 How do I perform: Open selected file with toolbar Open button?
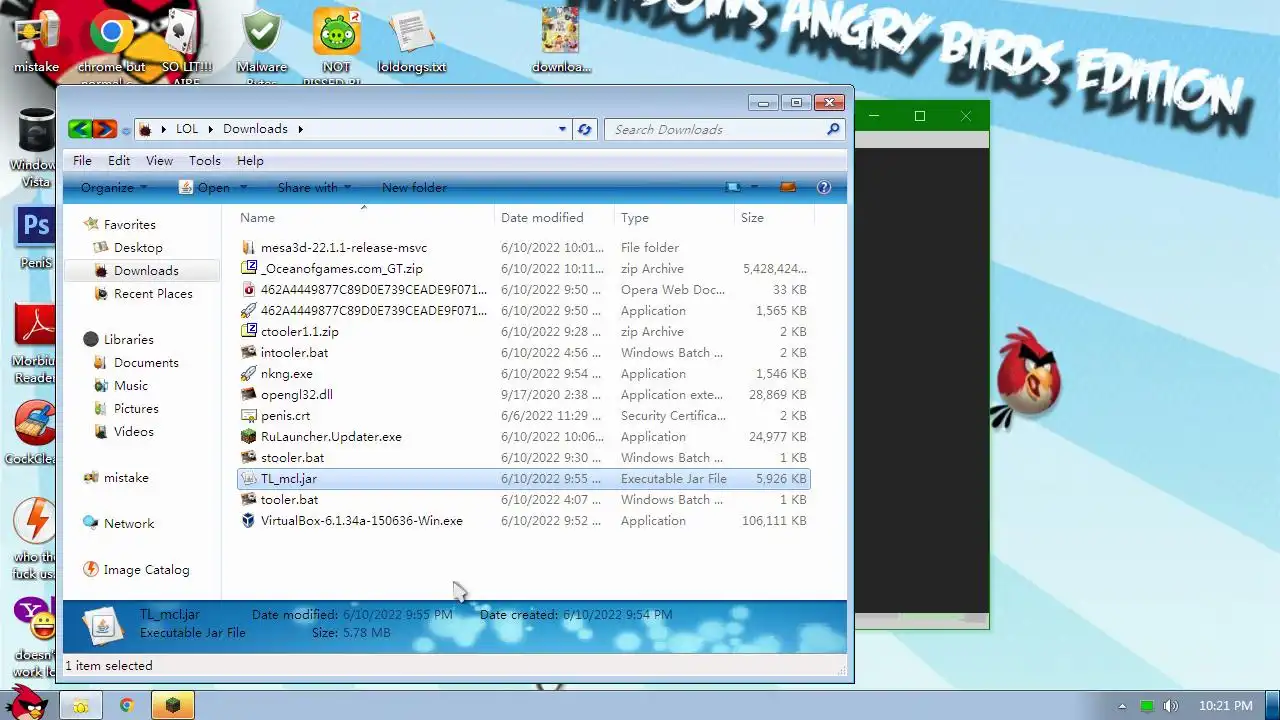point(204,187)
